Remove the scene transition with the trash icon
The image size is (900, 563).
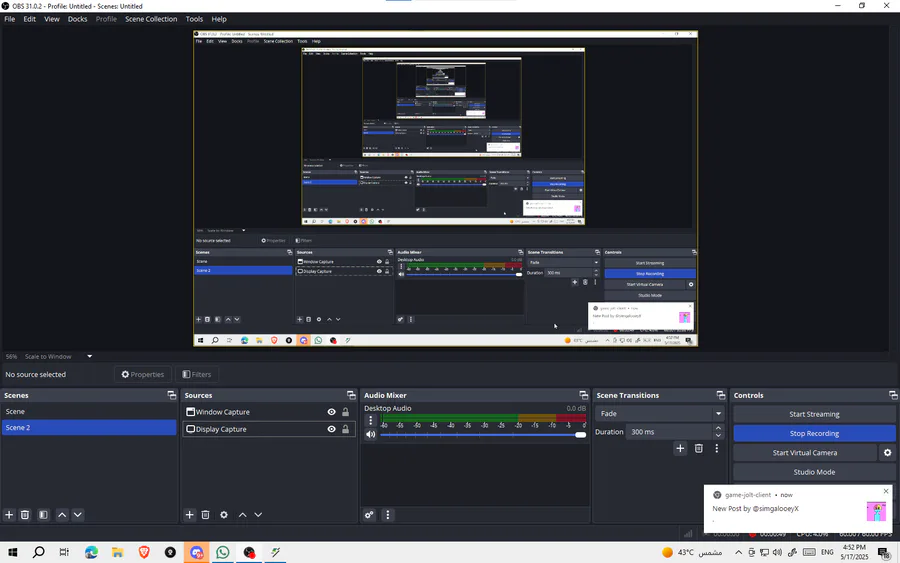coord(699,448)
